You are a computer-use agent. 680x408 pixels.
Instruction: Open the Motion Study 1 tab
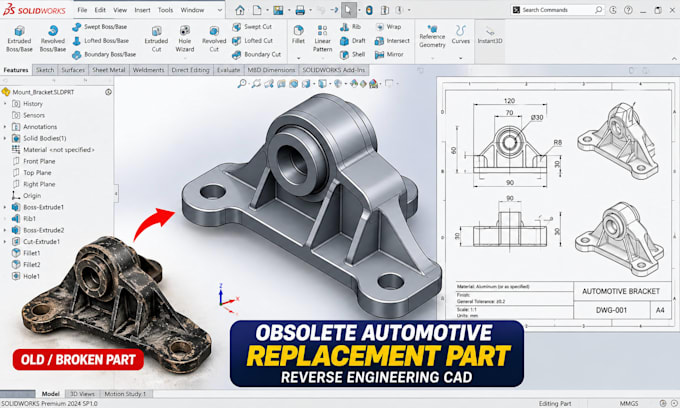(125, 394)
